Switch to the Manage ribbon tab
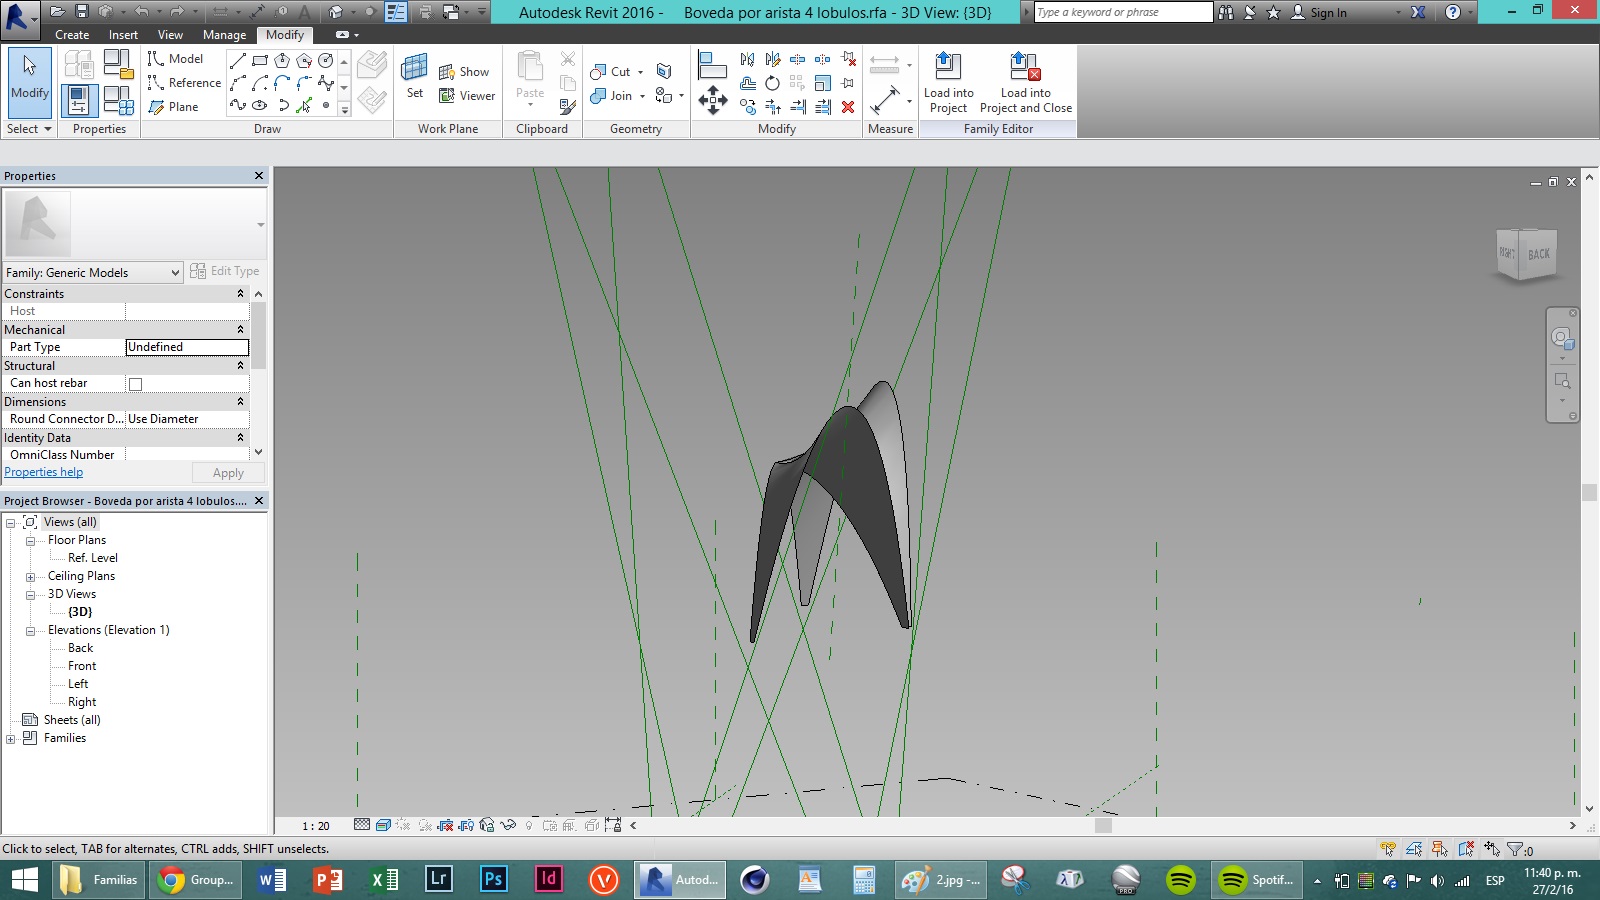This screenshot has height=900, width=1600. tap(224, 35)
